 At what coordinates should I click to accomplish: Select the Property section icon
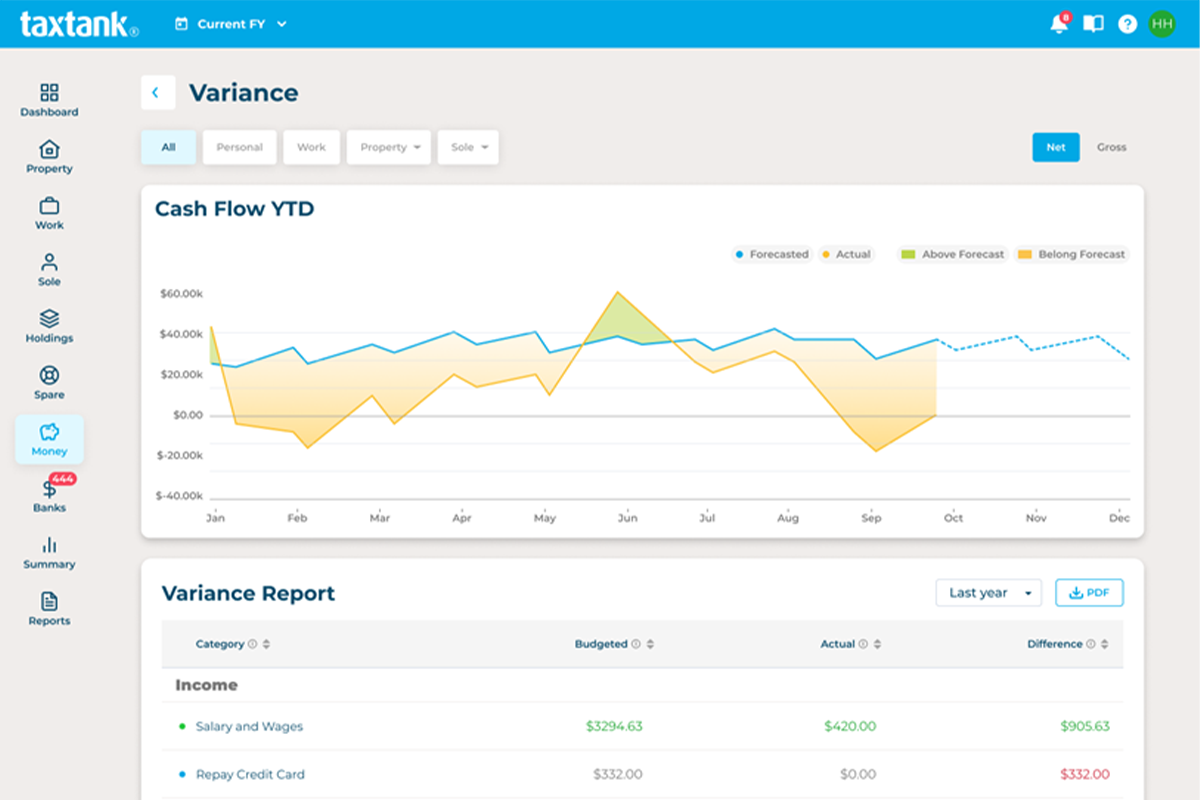(48, 155)
